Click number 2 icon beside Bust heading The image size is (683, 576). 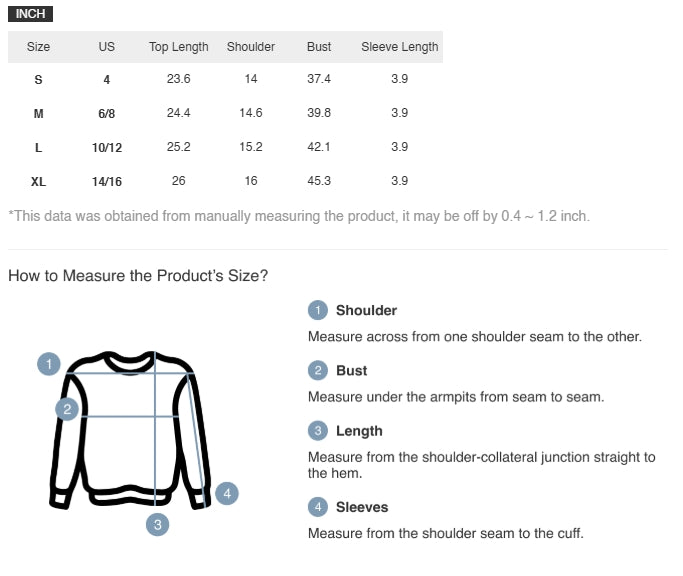coord(318,371)
